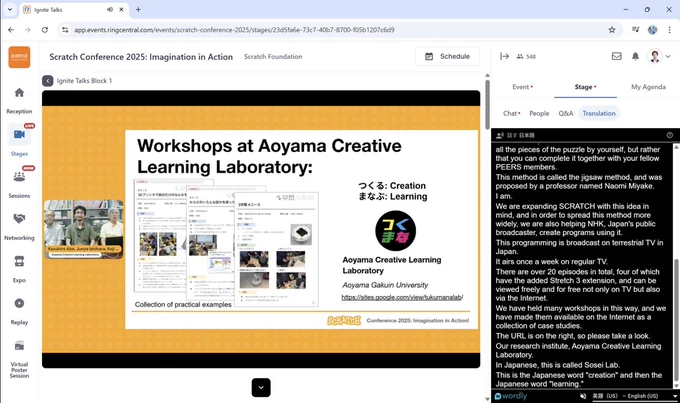Open the Chrome profile icon
This screenshot has width=680, height=403.
(x=652, y=30)
